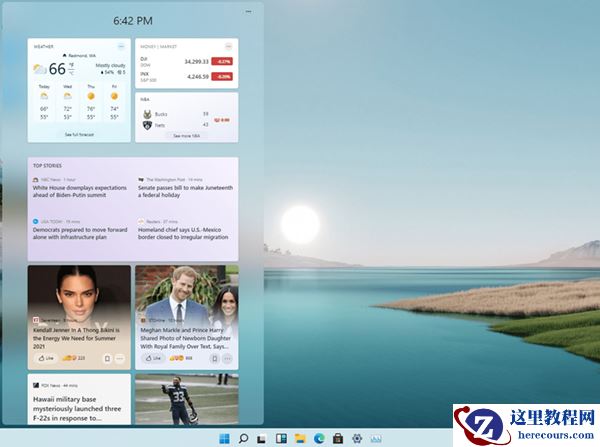View reactions on Meghan Markle article
This screenshot has height=447, width=600.
tap(181, 358)
